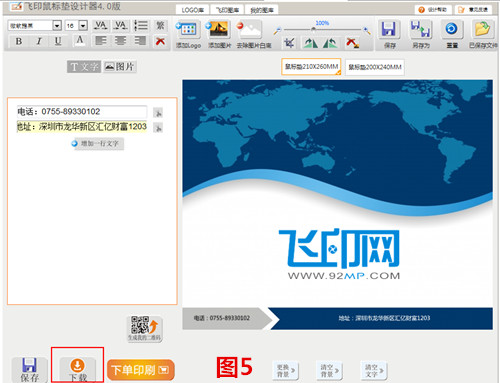
Task: Flip image horizontally with first mirror icon
Action: tap(311, 43)
